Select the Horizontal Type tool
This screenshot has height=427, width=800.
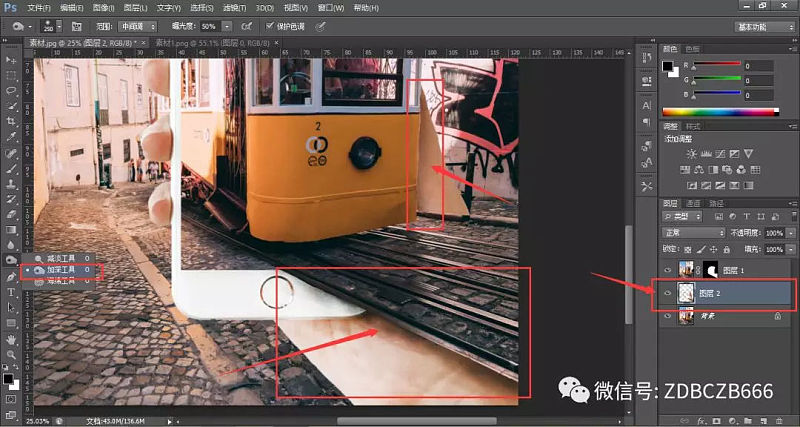(x=10, y=292)
